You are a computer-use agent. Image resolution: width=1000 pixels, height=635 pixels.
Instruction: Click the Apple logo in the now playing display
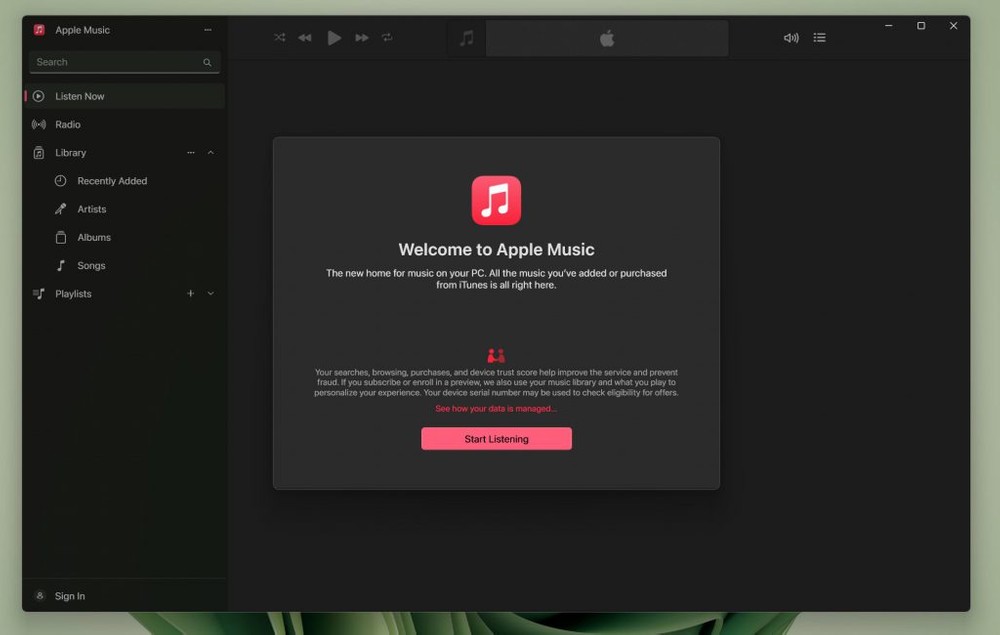(607, 38)
